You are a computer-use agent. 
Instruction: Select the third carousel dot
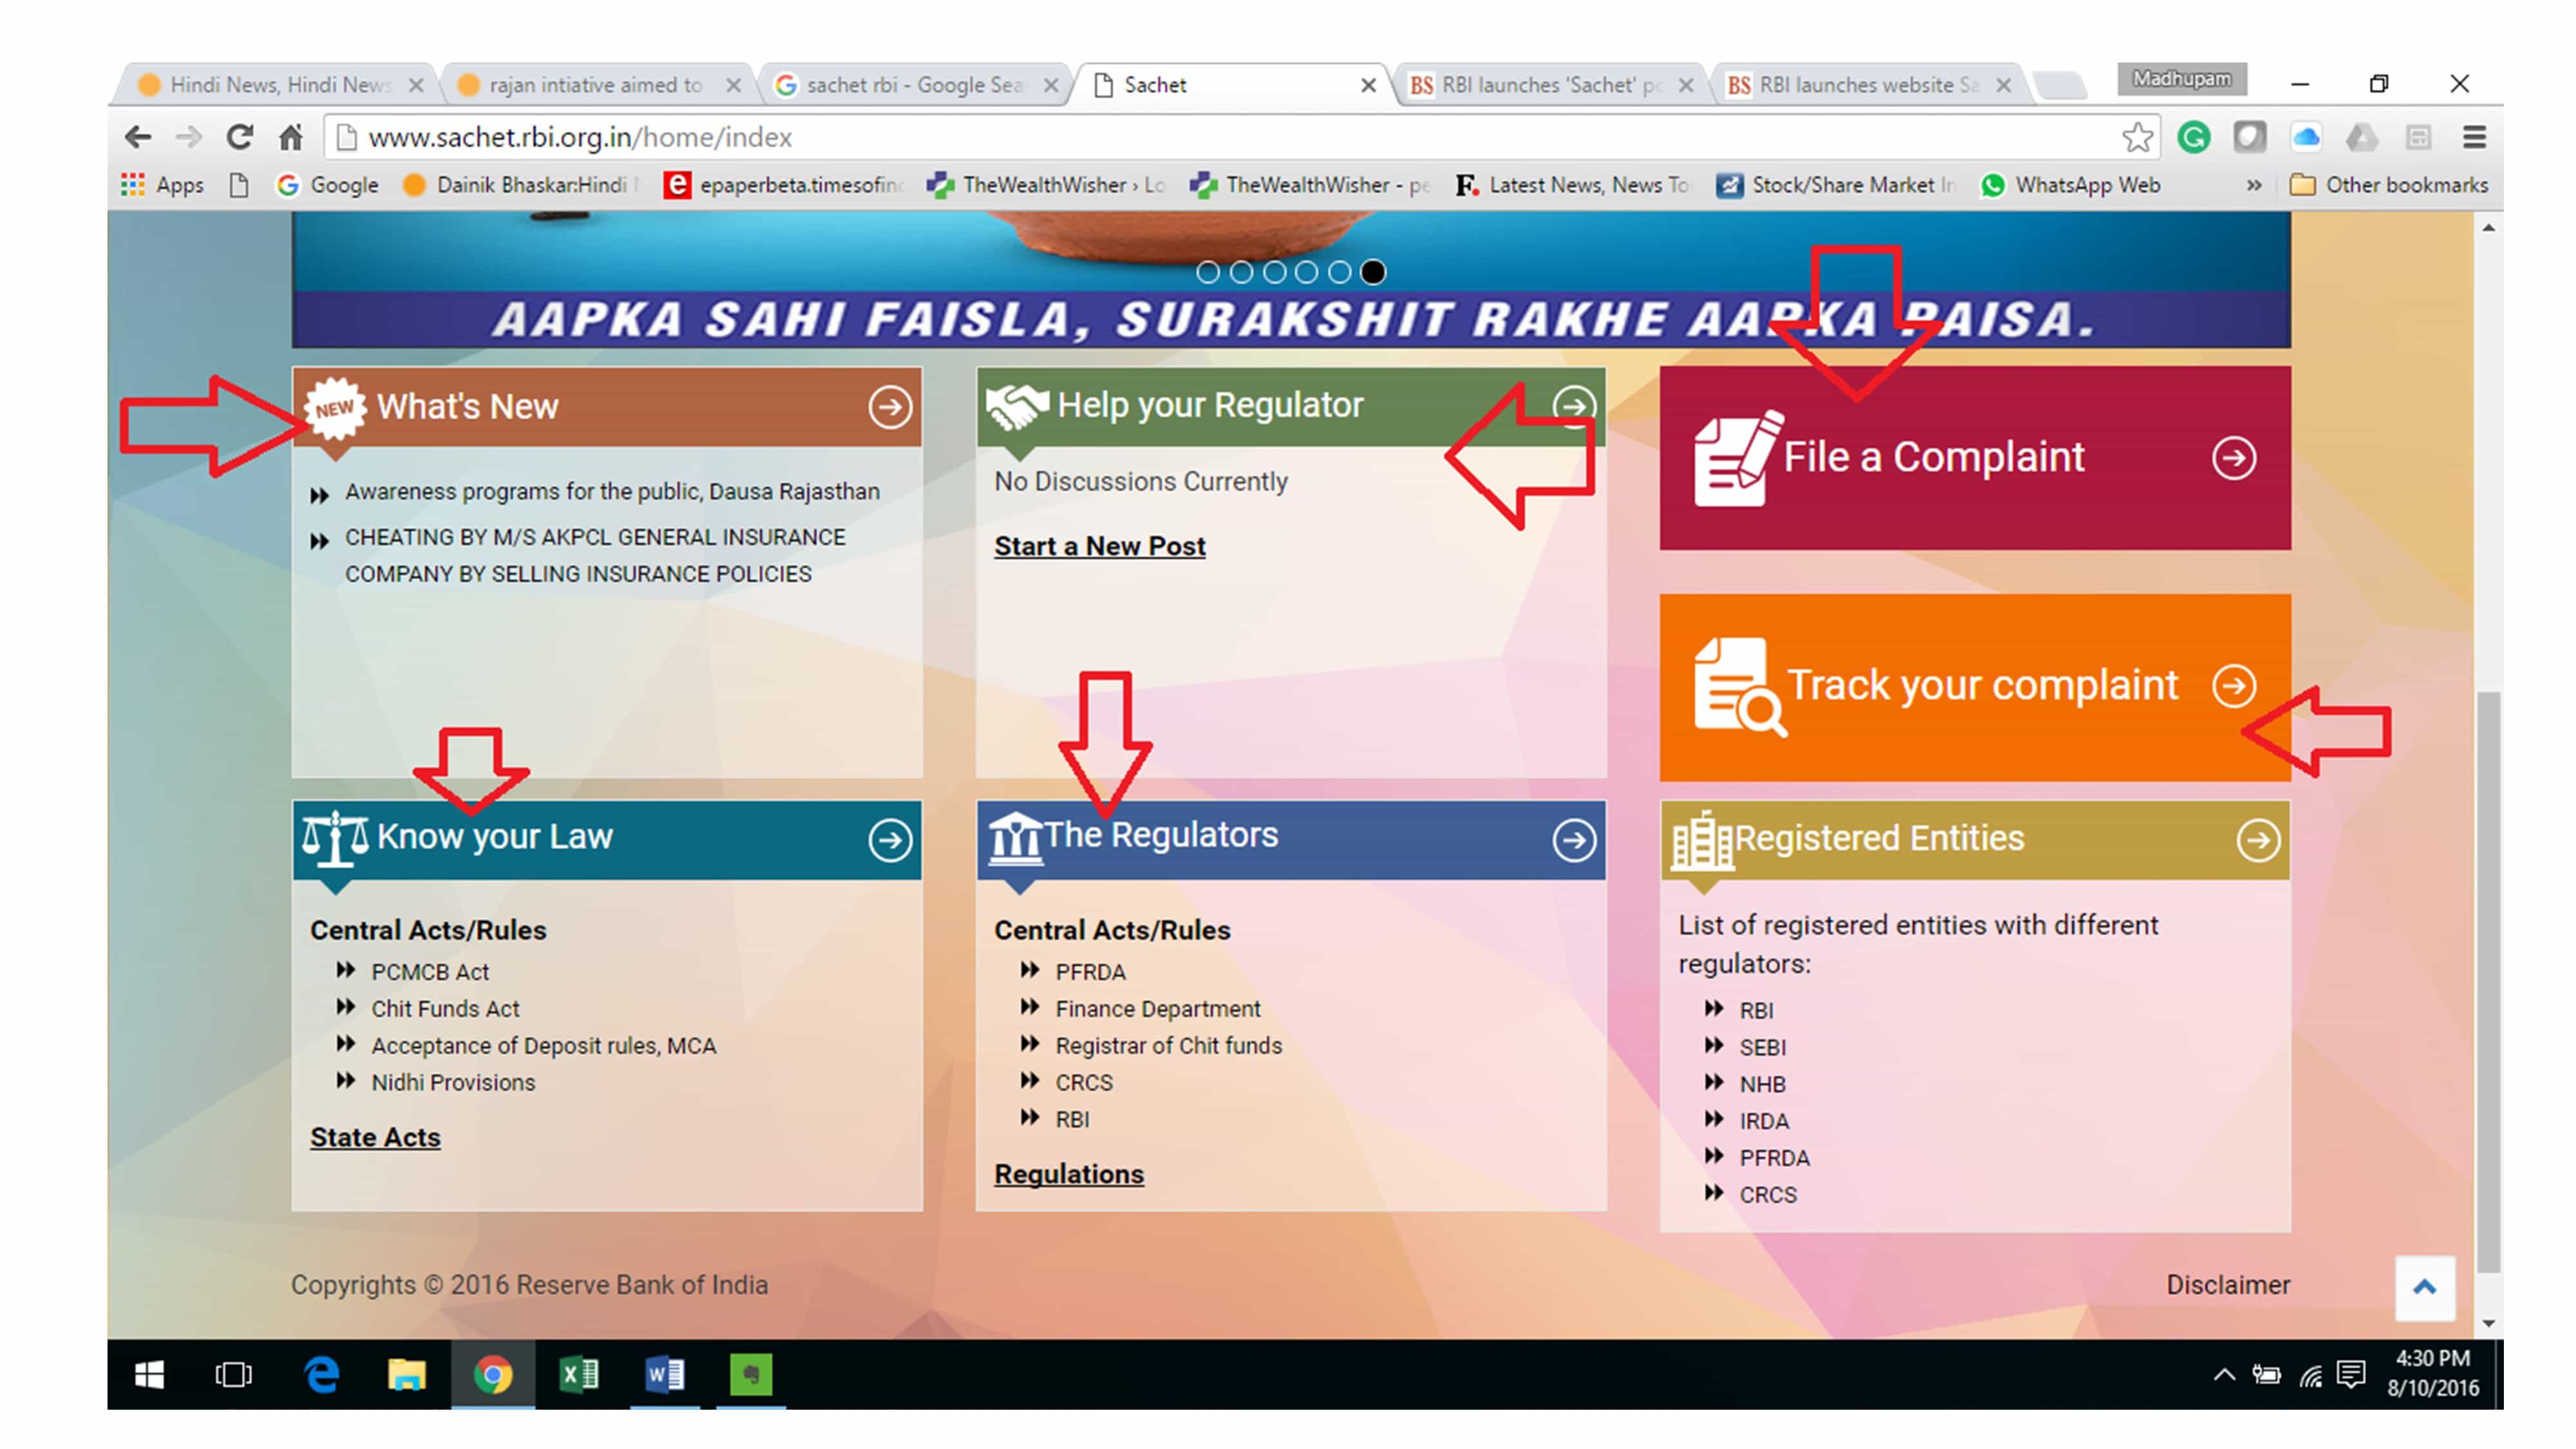pos(1274,272)
